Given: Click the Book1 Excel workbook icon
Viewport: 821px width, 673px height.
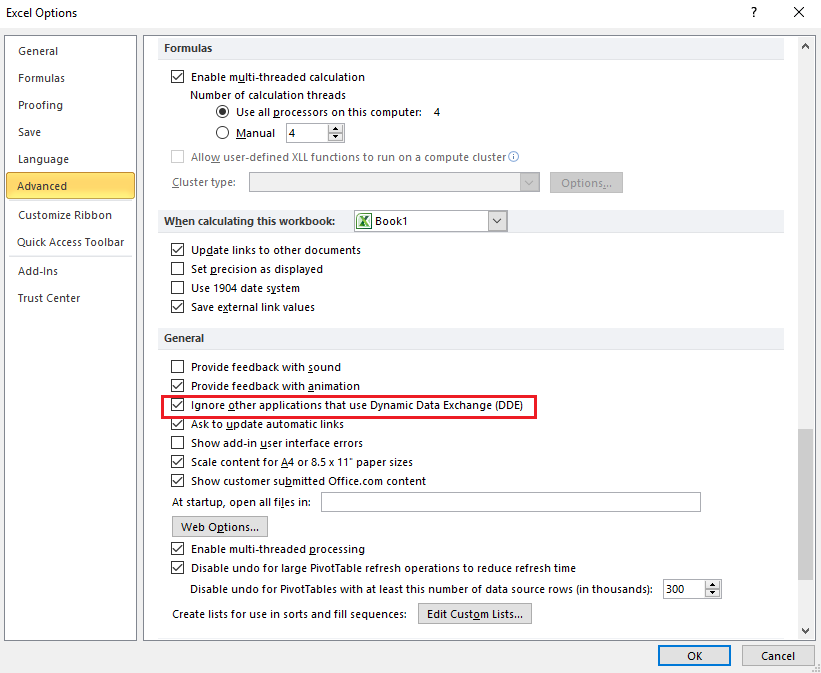Looking at the screenshot, I should [x=364, y=221].
